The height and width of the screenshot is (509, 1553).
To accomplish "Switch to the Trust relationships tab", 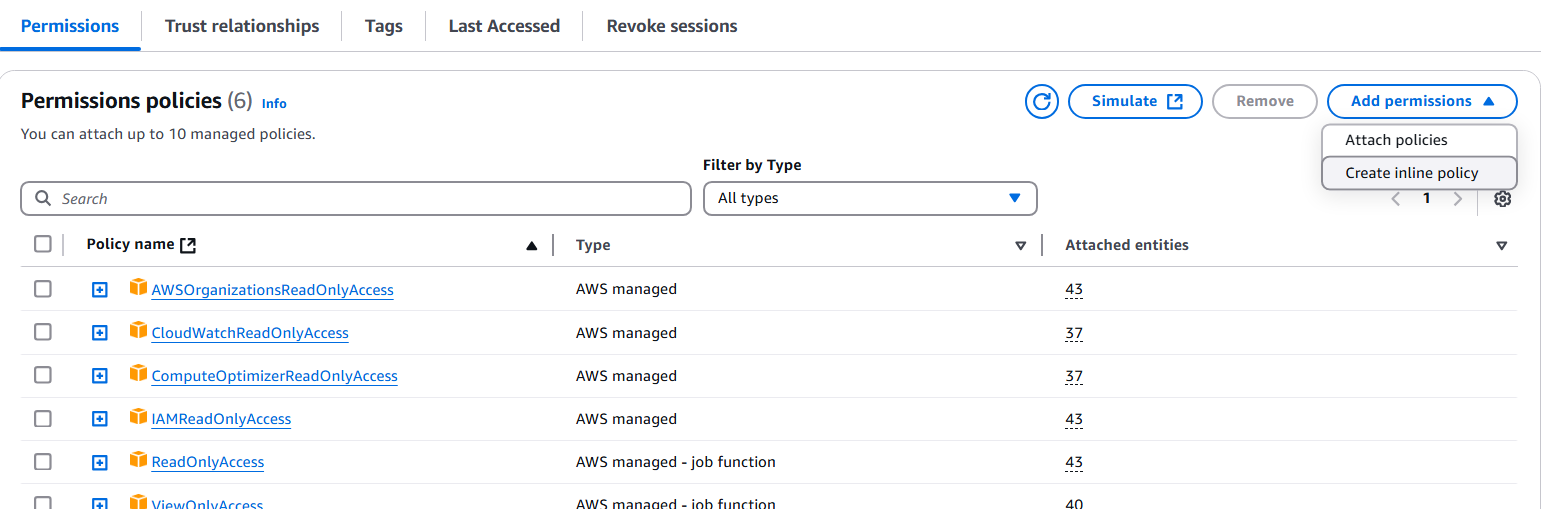I will pos(242,26).
